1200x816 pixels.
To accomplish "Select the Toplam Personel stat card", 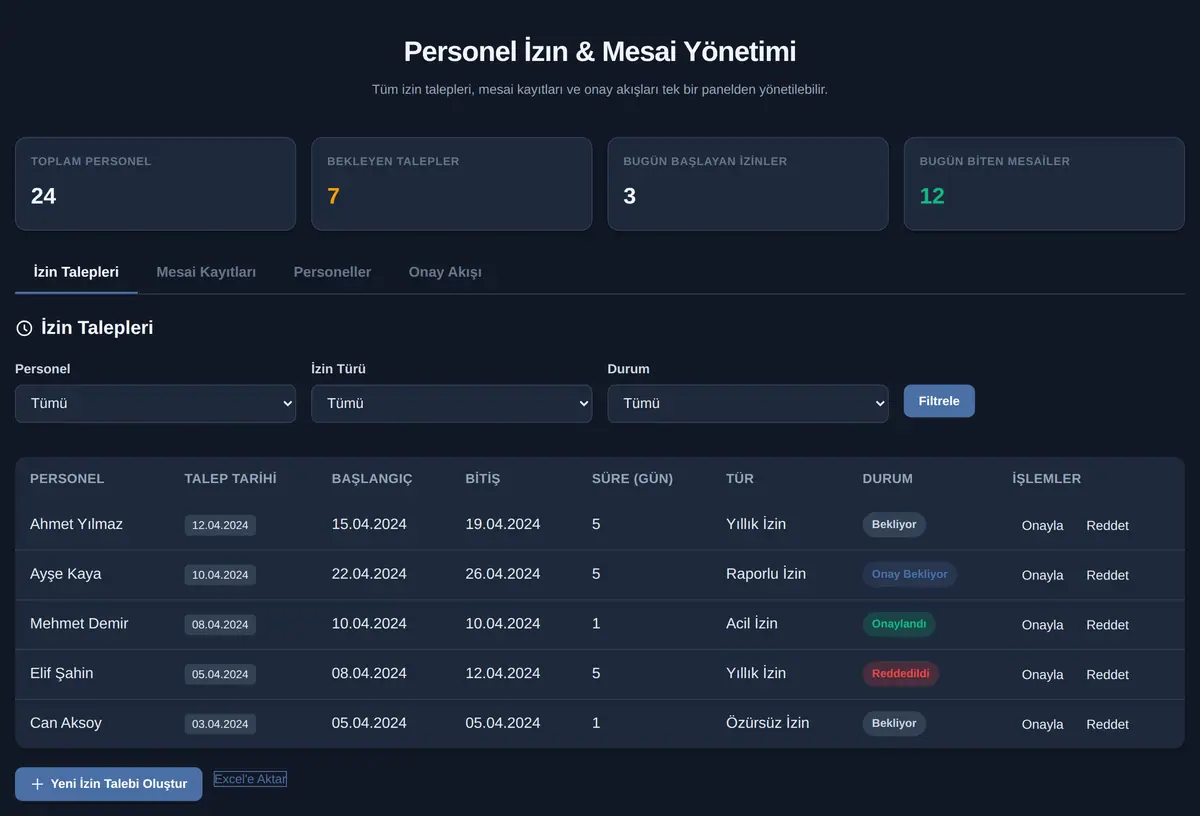I will coord(155,184).
